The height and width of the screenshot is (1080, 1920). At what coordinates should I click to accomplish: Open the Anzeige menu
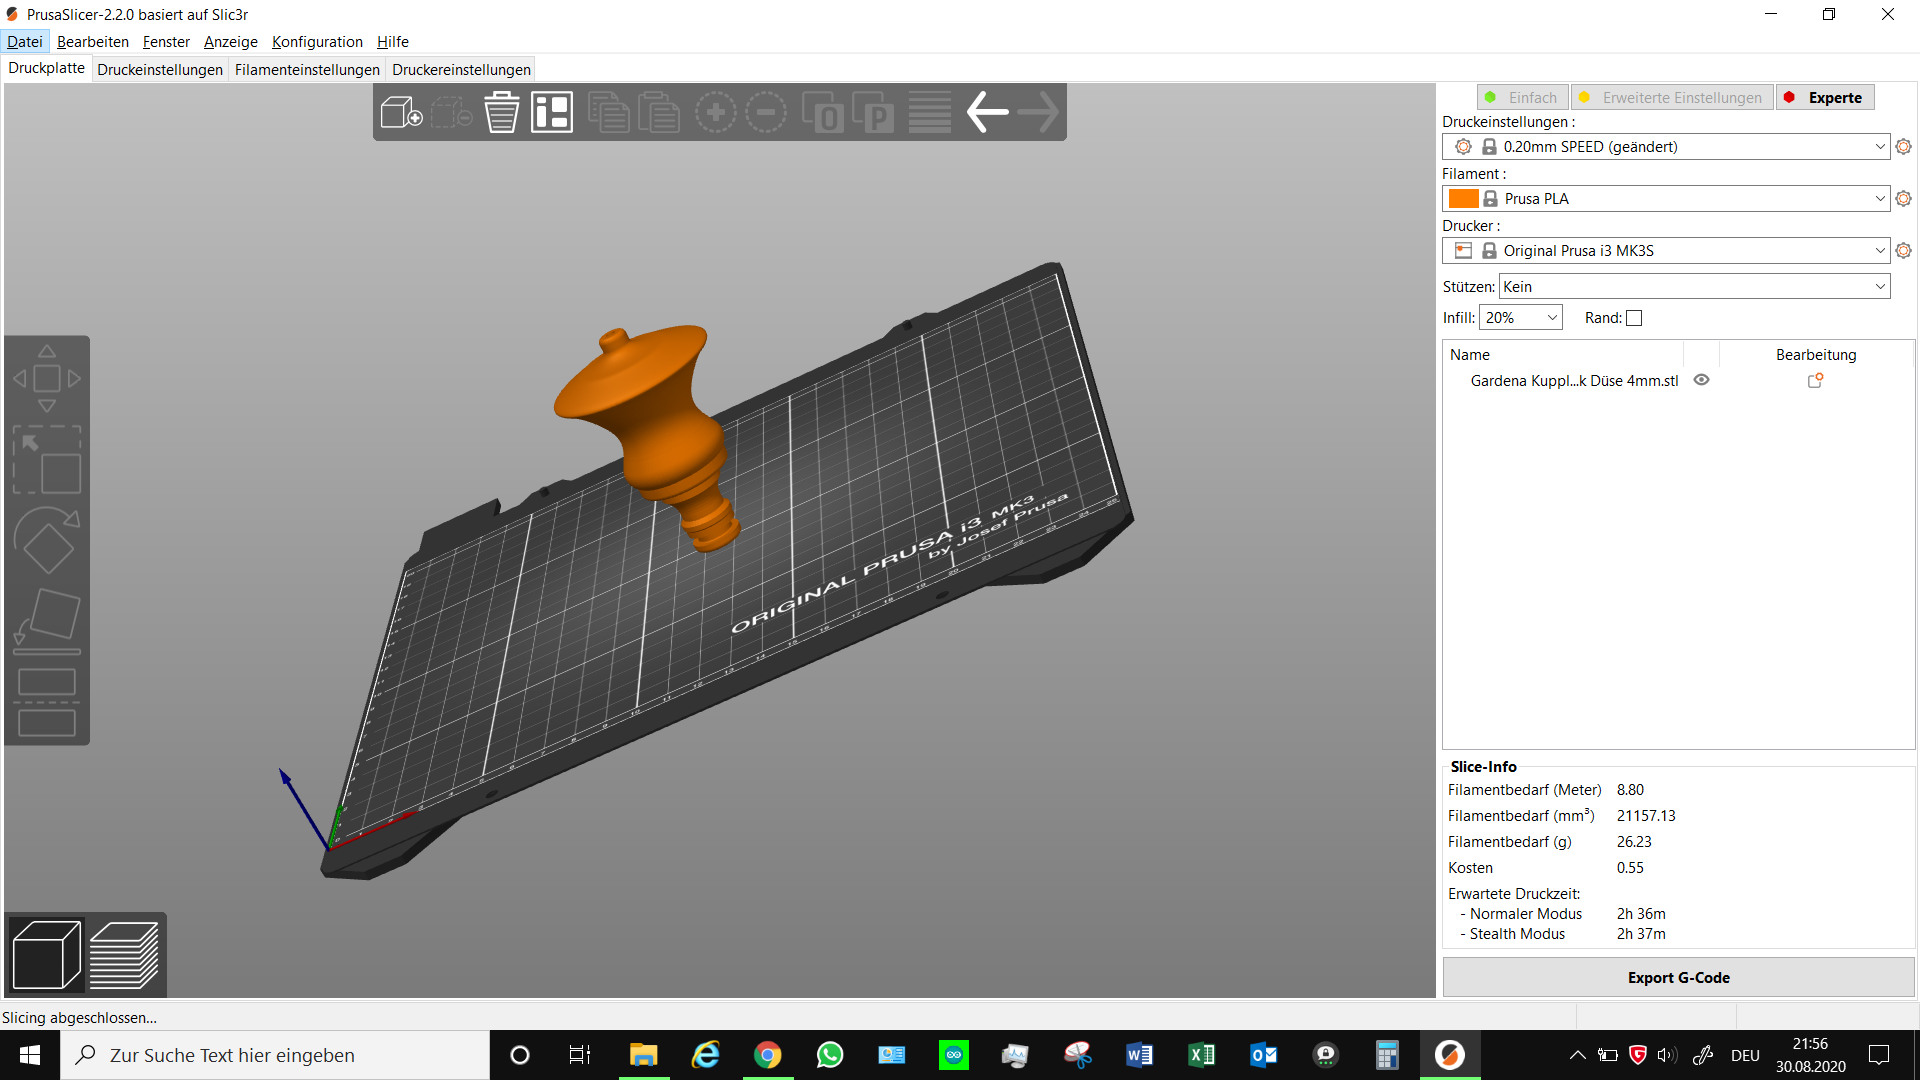click(x=231, y=41)
